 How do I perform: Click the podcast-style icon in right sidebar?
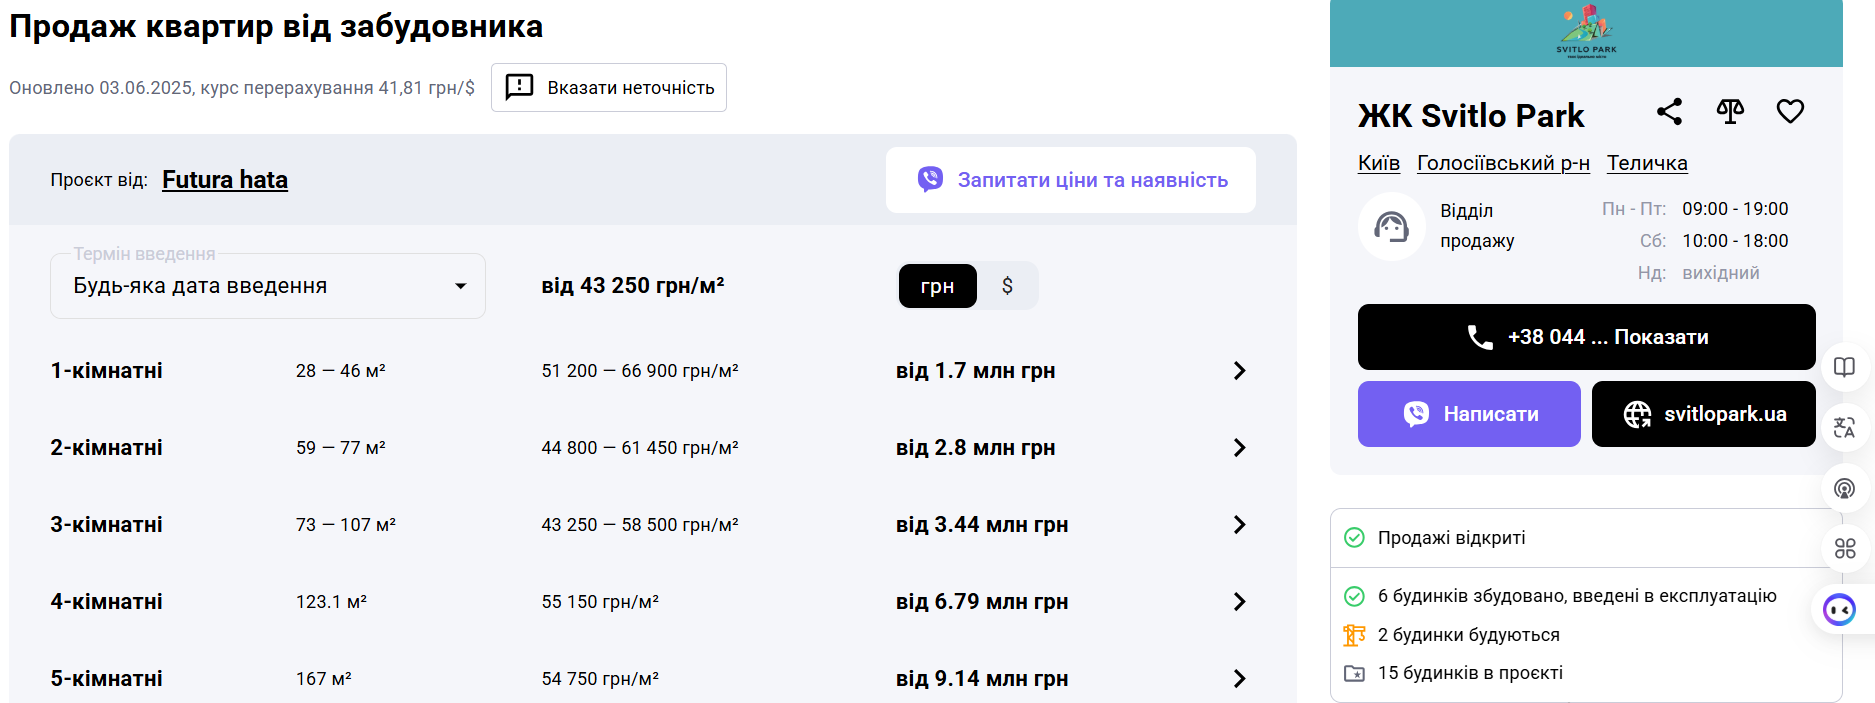1844,488
